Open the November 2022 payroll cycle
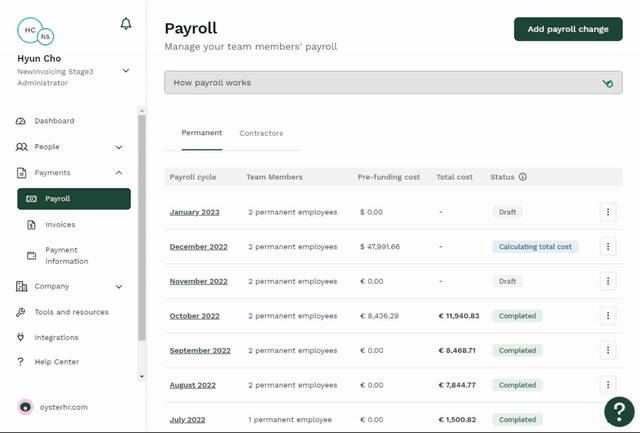The width and height of the screenshot is (640, 433). coord(198,282)
